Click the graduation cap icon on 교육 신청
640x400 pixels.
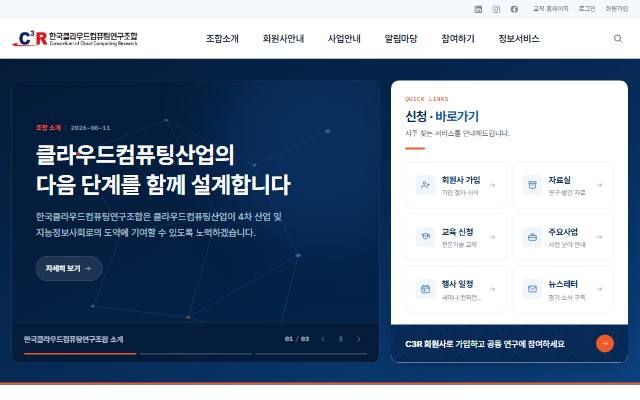click(425, 237)
